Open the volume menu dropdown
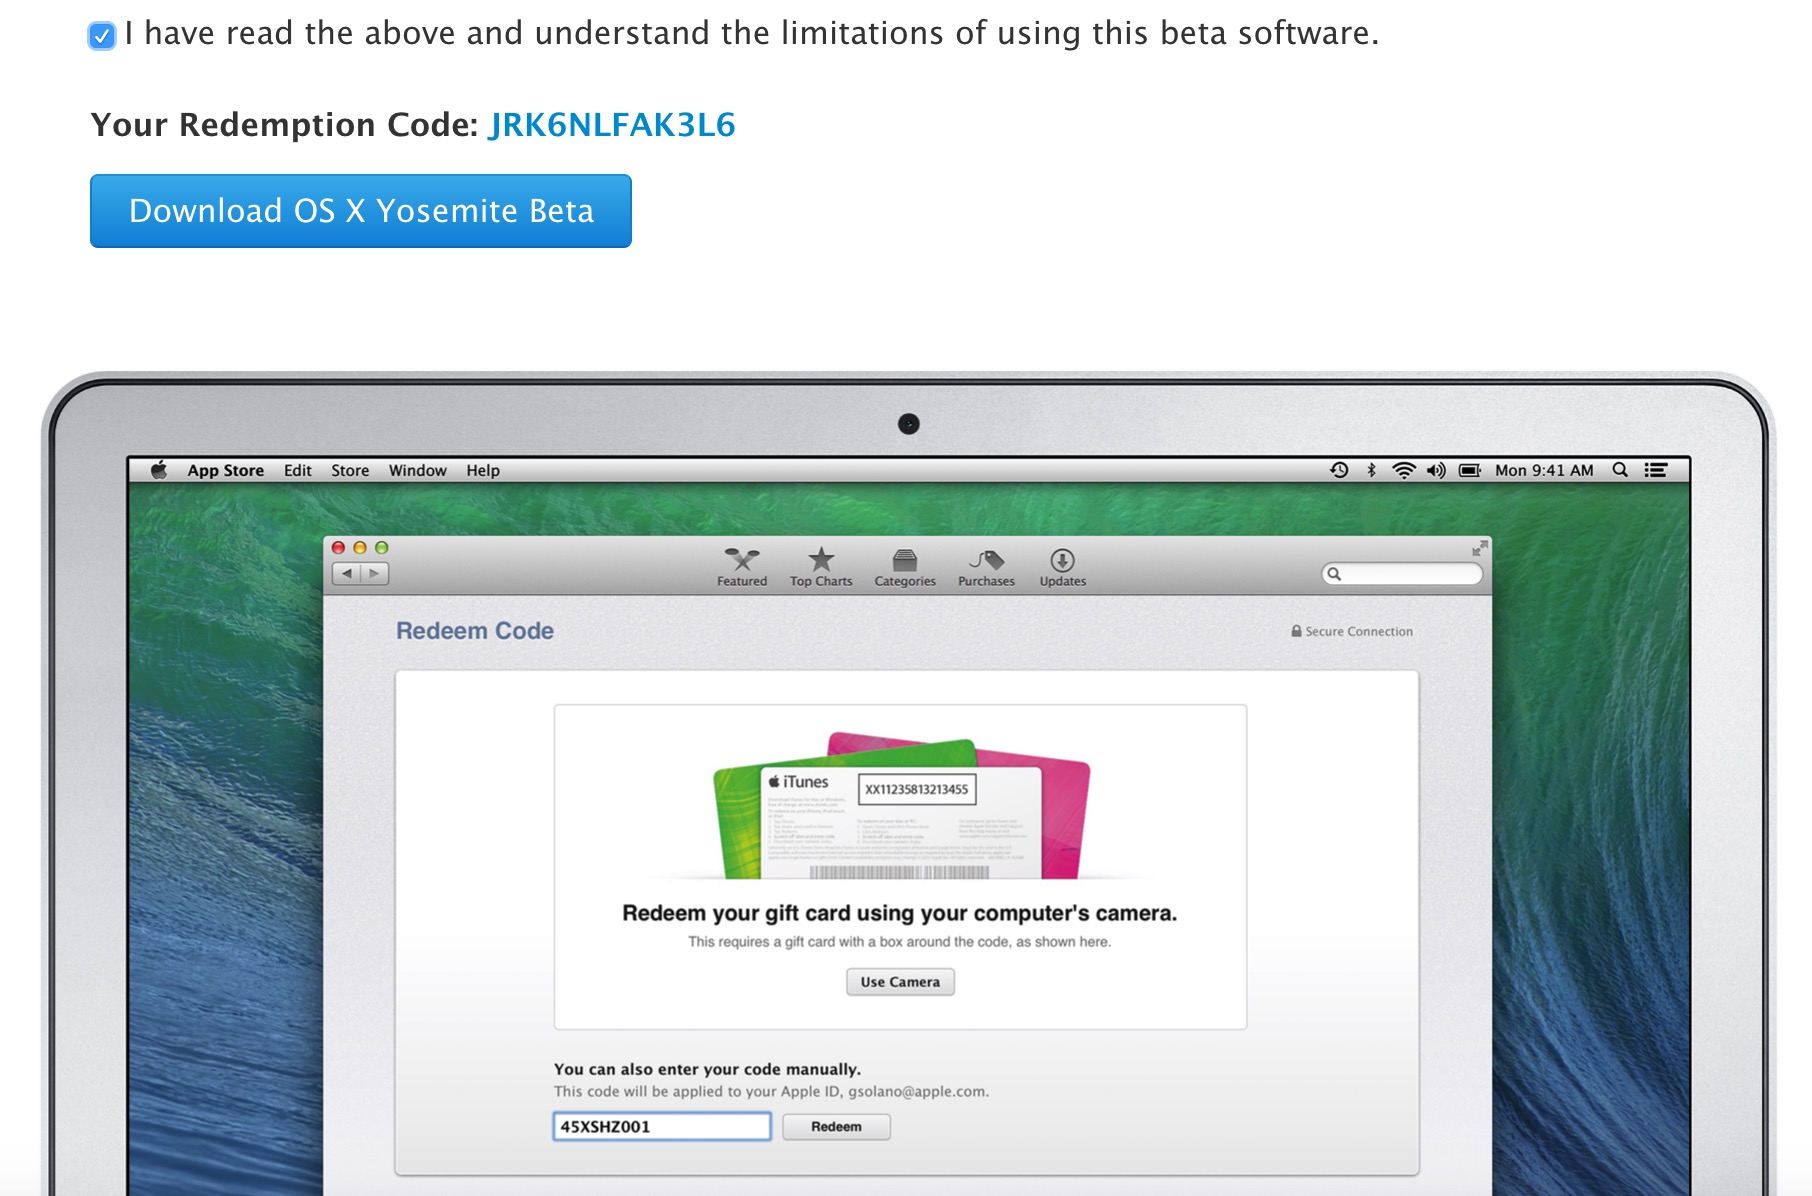The image size is (1812, 1196). (x=1437, y=470)
